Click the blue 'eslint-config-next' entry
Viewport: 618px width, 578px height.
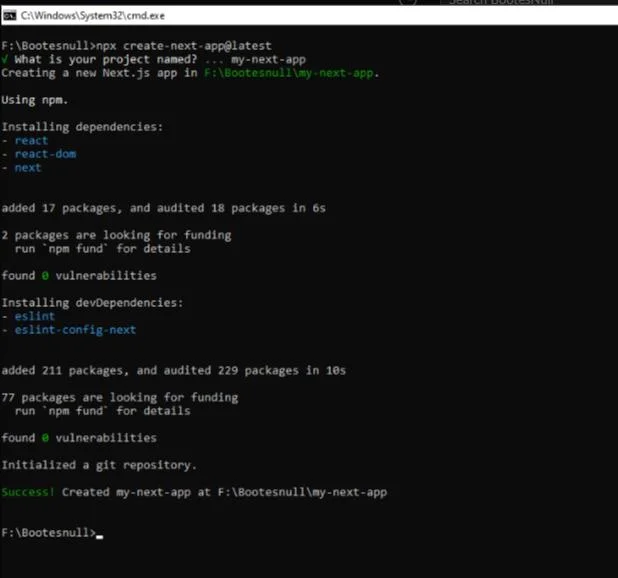point(75,330)
